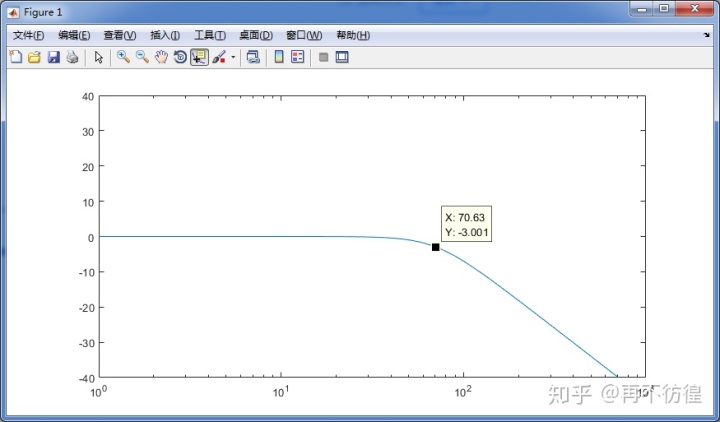Viewport: 720px width, 422px height.
Task: Open the 窗口(W) menu
Action: (304, 35)
